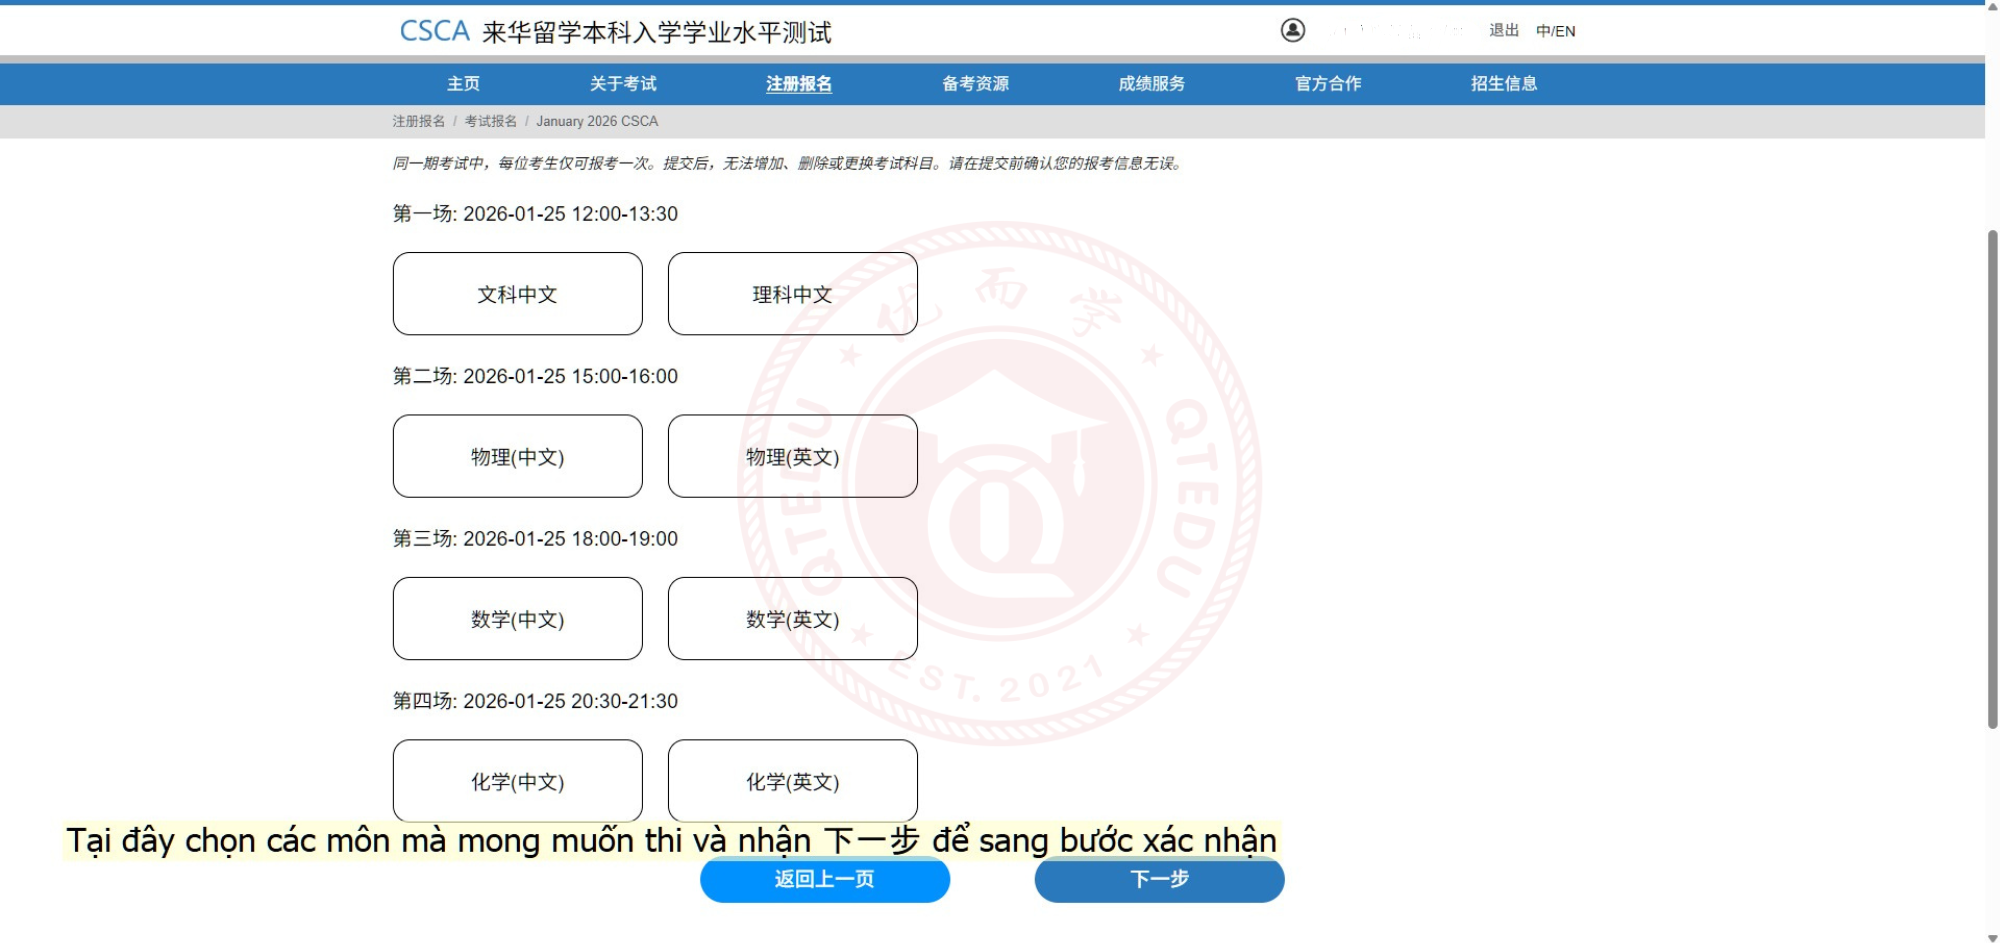Open the 关于考试 menu item
The width and height of the screenshot is (2000, 943).
(x=623, y=84)
